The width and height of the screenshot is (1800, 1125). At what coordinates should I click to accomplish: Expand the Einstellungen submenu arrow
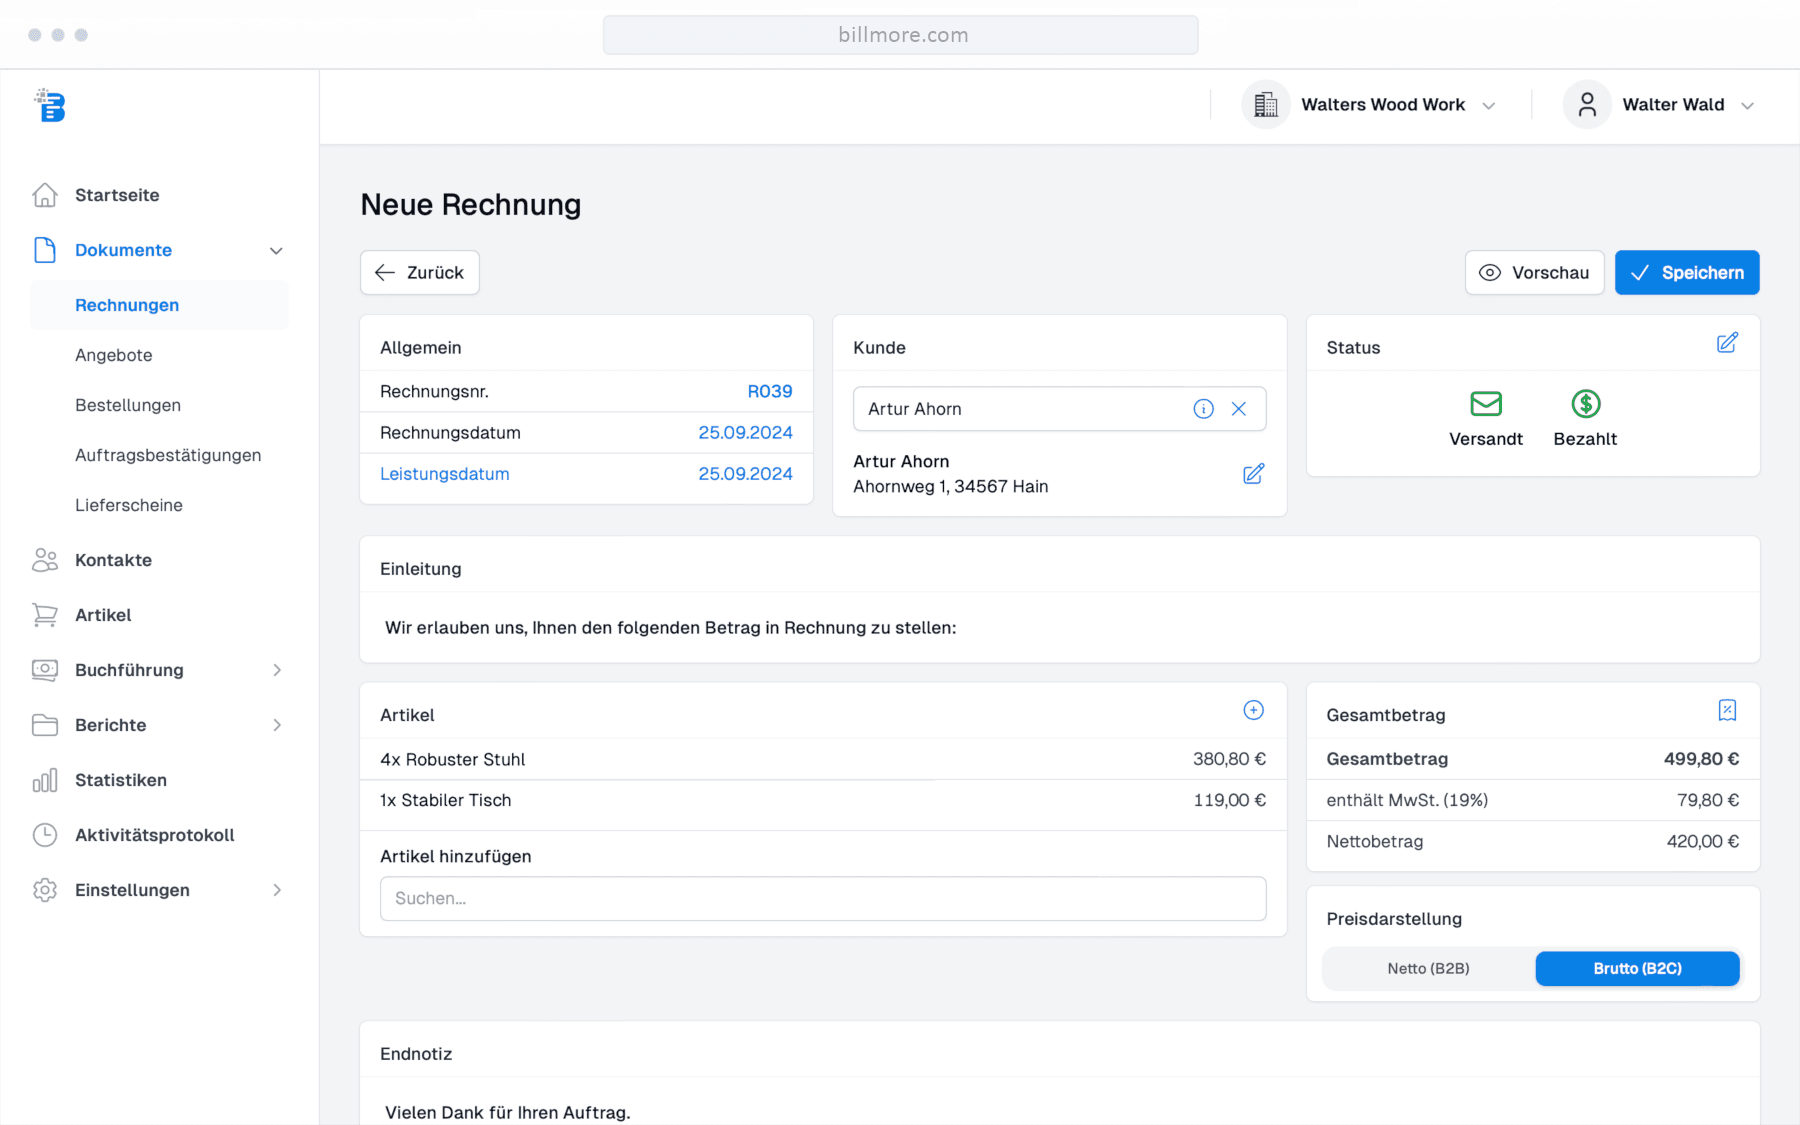pyautogui.click(x=277, y=890)
